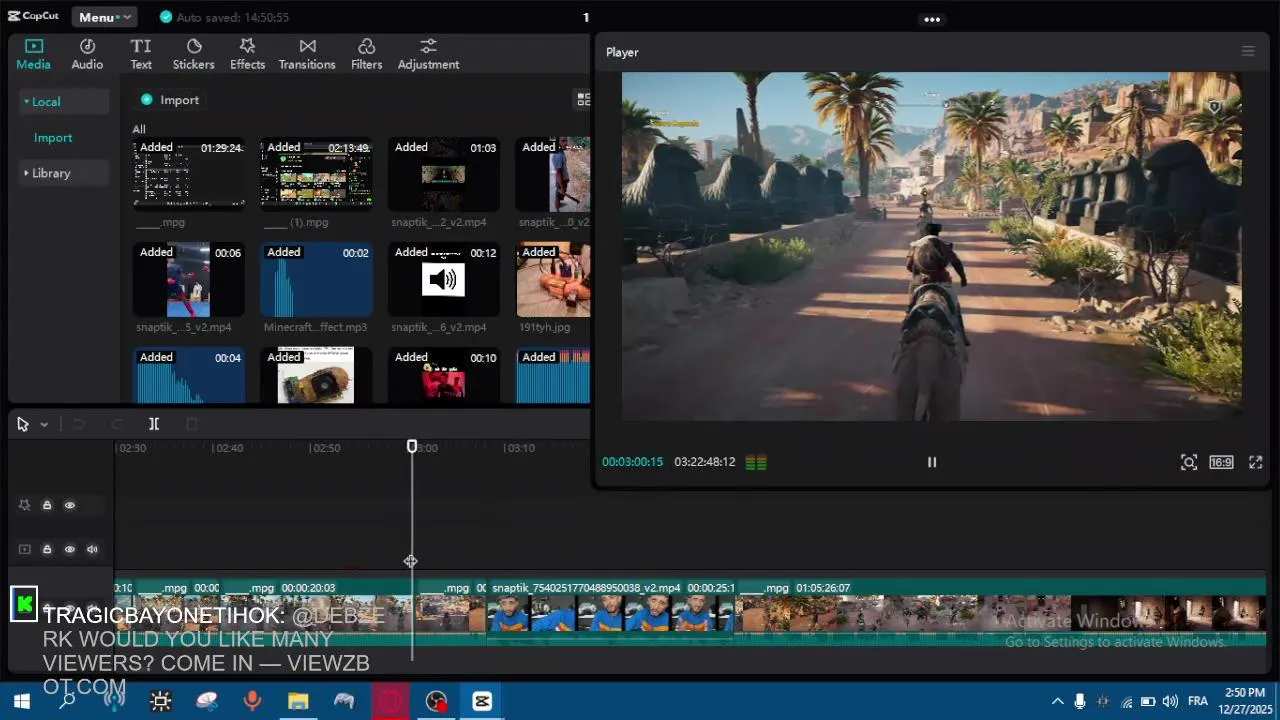Click the 'All' filter label in media list
Image resolution: width=1280 pixels, height=720 pixels.
click(x=139, y=129)
